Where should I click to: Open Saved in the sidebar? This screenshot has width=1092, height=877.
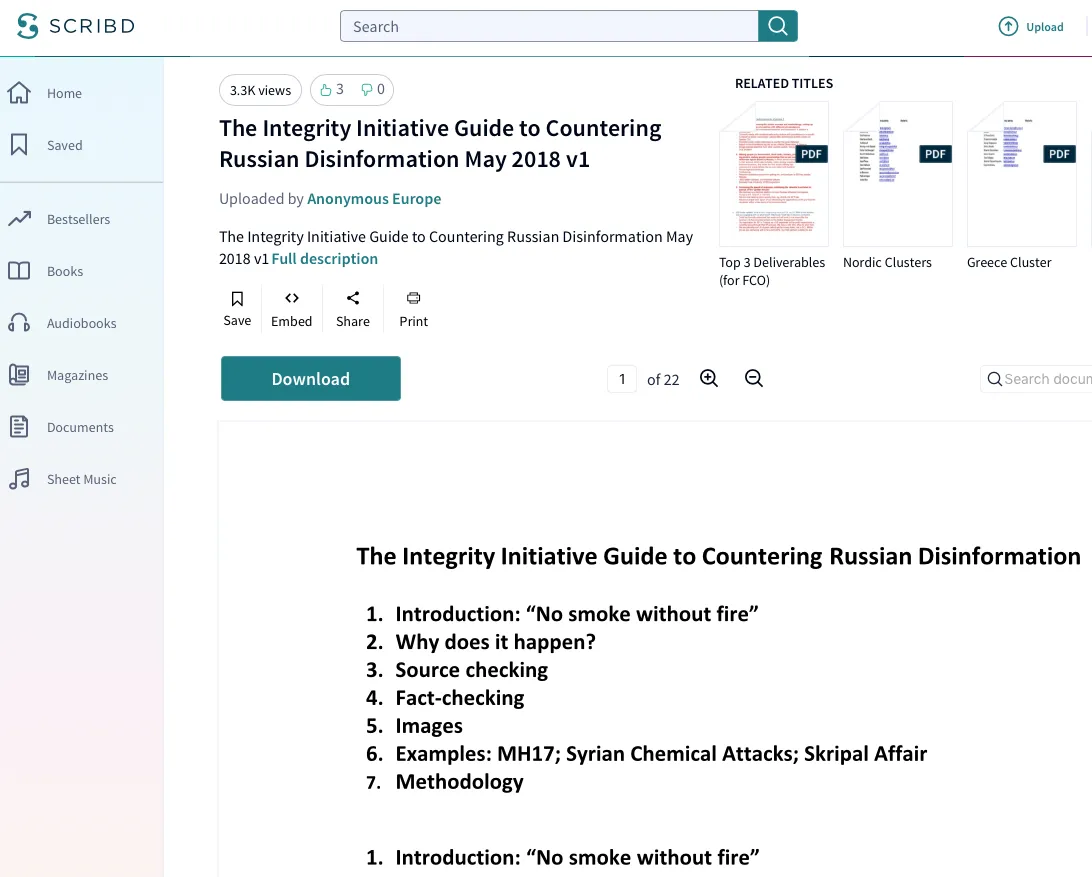65,146
